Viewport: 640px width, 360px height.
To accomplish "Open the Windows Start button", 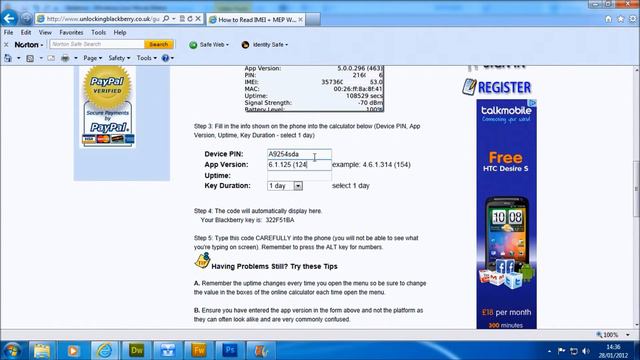I will click(x=12, y=351).
